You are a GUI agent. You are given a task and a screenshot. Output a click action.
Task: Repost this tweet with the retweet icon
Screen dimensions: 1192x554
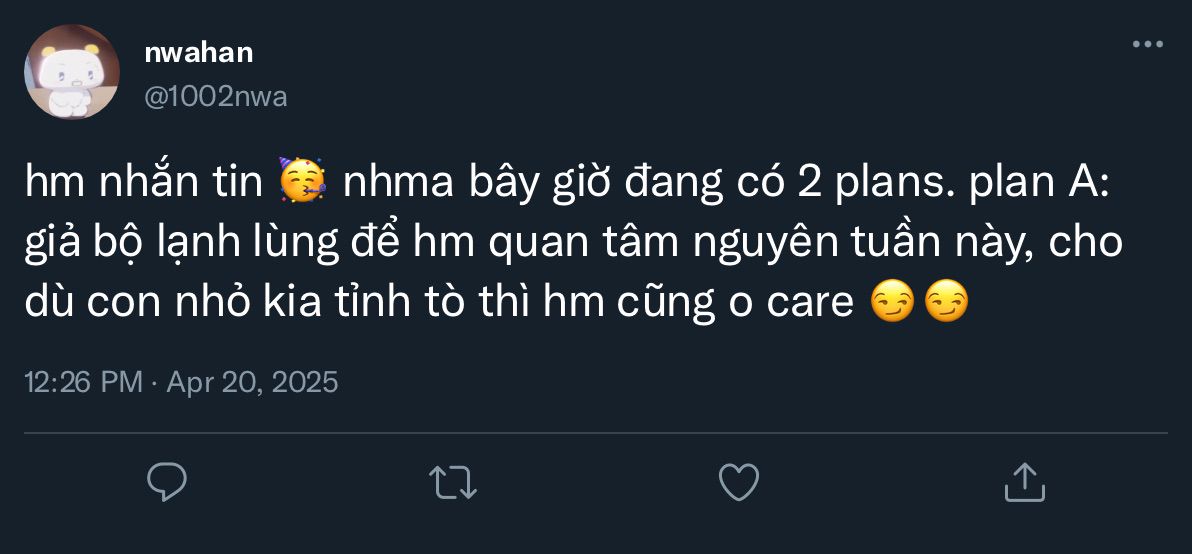(453, 482)
